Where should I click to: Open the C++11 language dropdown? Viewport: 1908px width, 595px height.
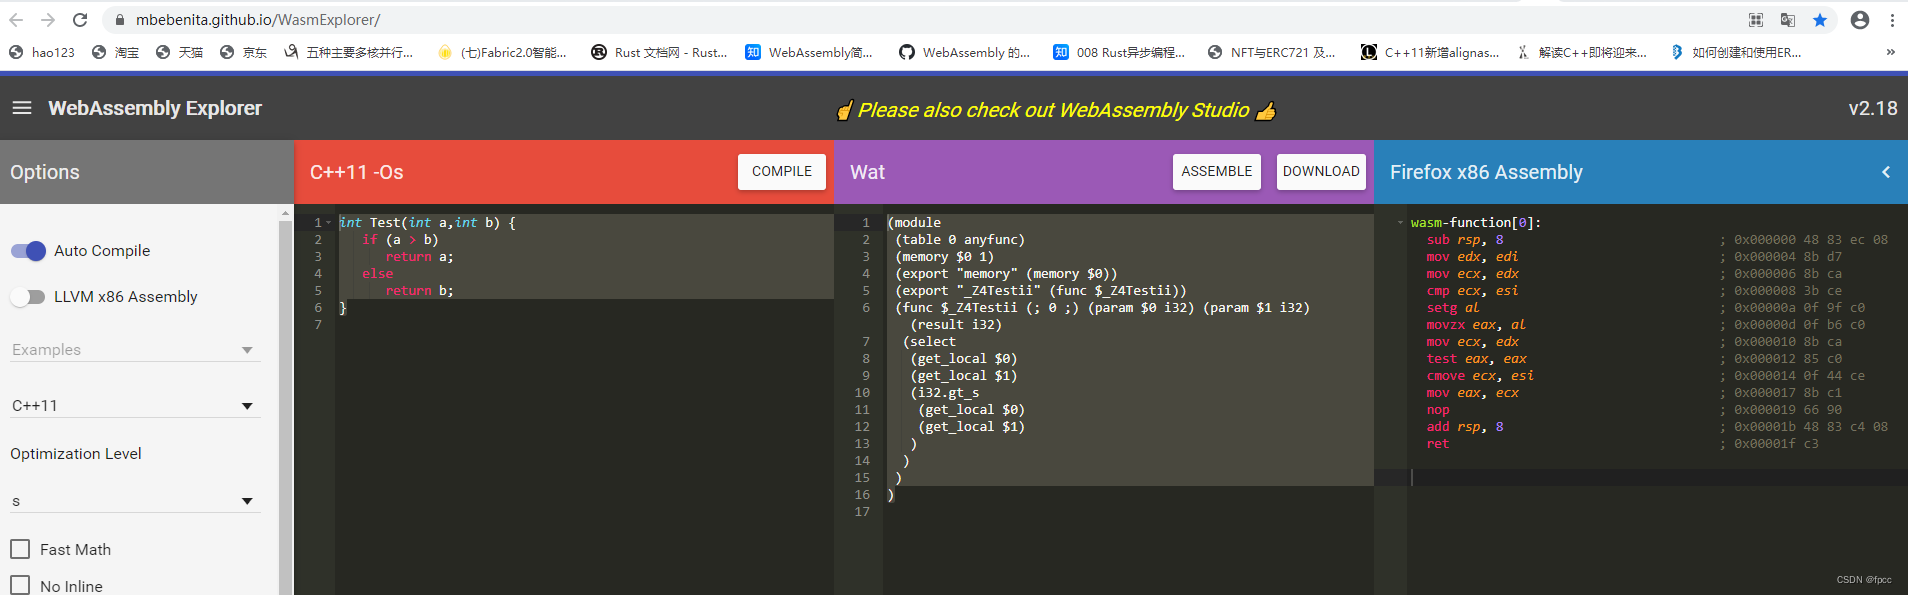(135, 405)
